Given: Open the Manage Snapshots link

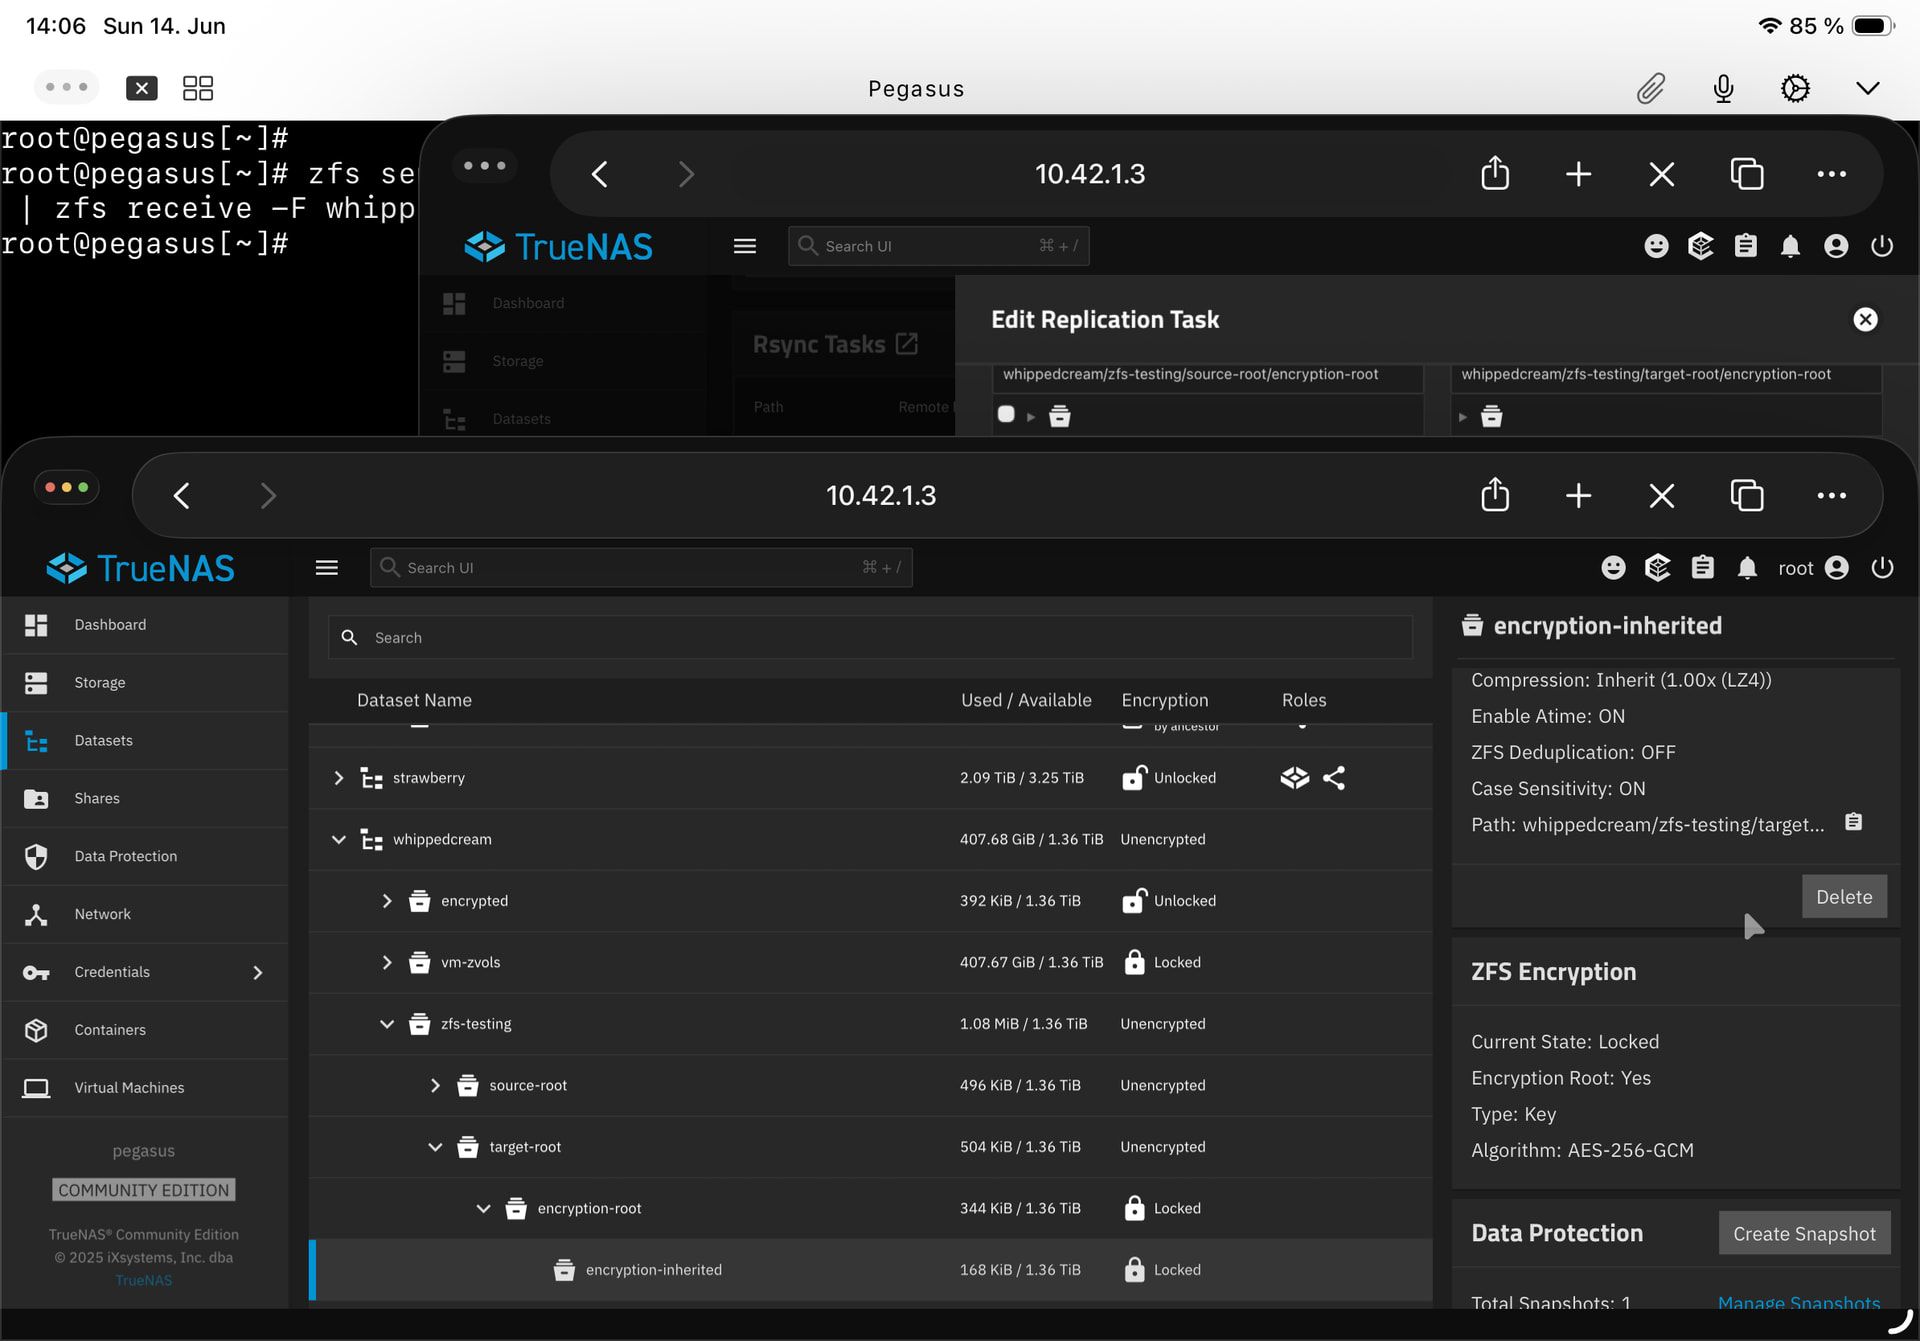Looking at the screenshot, I should click(1798, 1303).
